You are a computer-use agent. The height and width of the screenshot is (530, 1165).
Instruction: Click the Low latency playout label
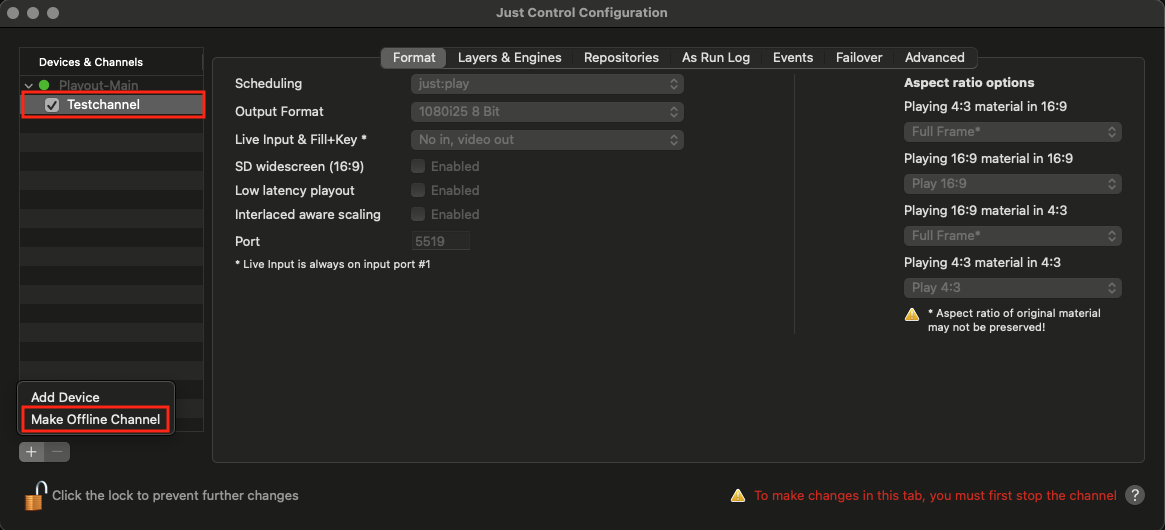(x=295, y=190)
